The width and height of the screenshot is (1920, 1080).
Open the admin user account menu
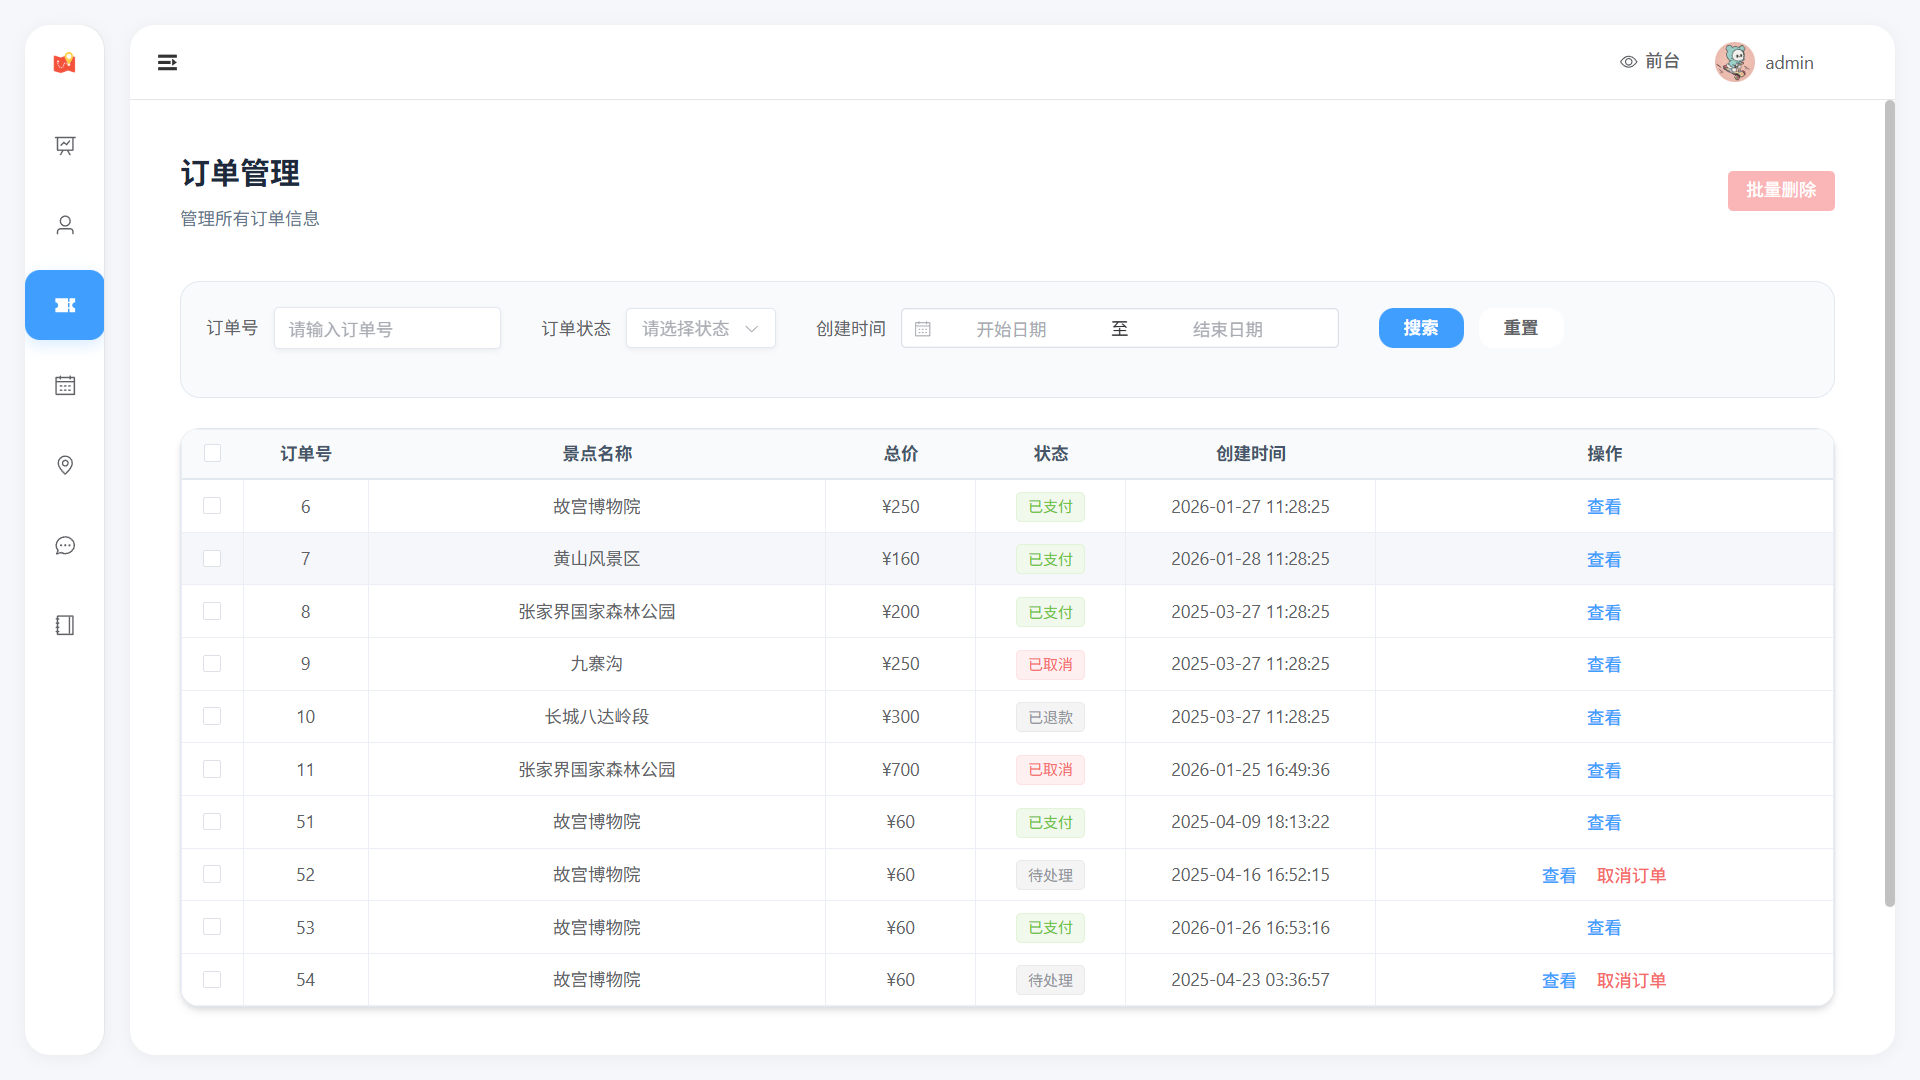1765,63
